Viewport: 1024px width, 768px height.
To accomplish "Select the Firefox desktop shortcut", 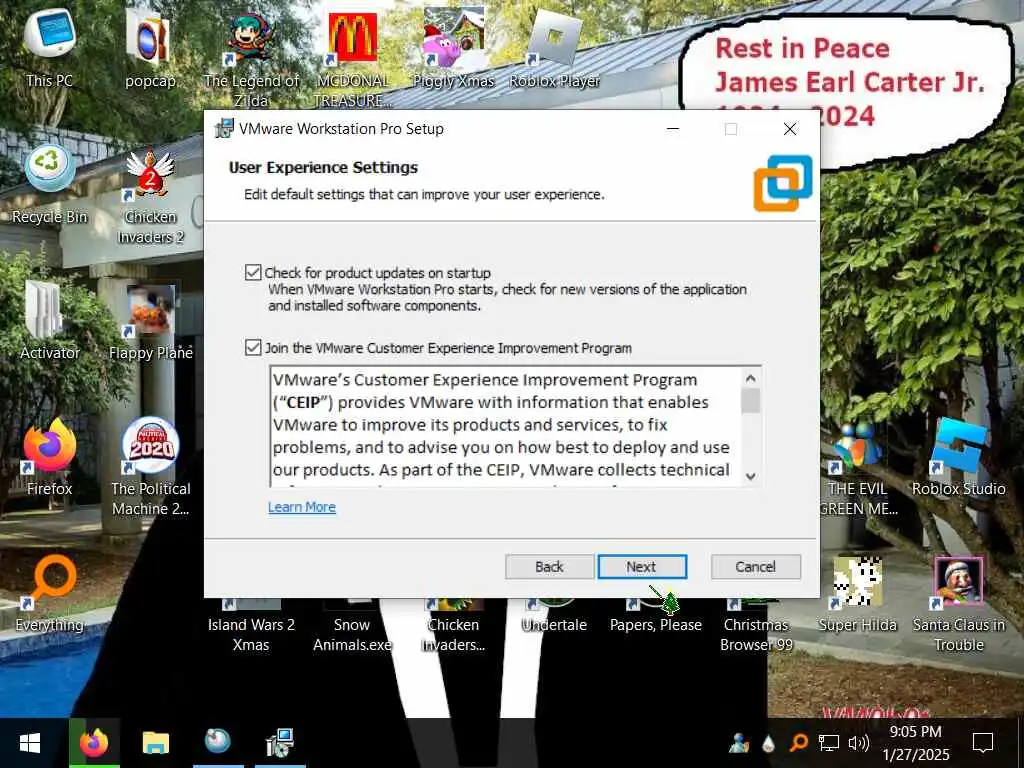I will [x=50, y=458].
